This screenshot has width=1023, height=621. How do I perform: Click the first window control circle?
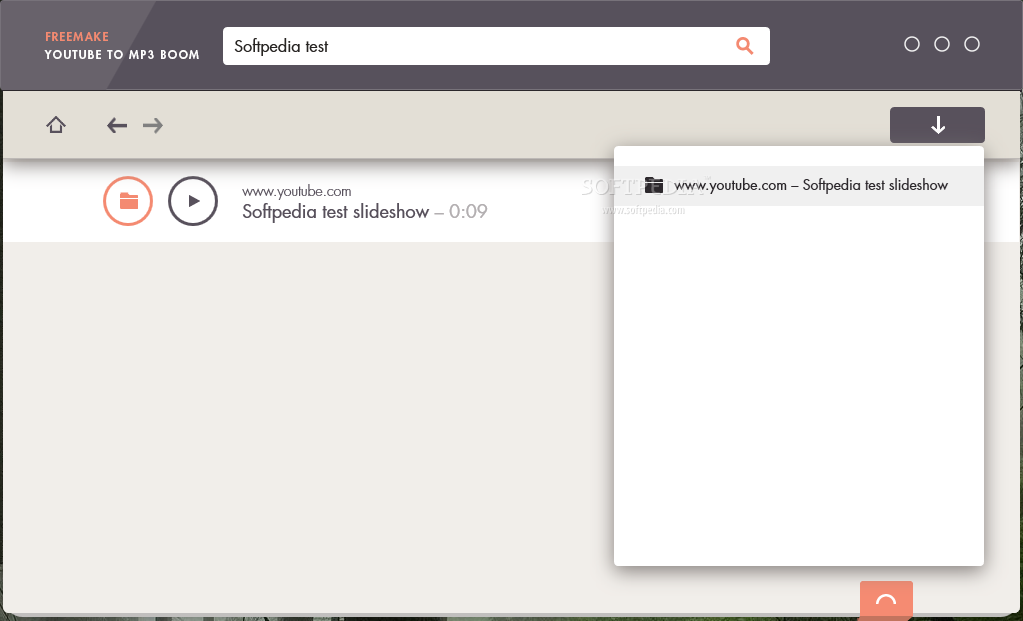[912, 44]
